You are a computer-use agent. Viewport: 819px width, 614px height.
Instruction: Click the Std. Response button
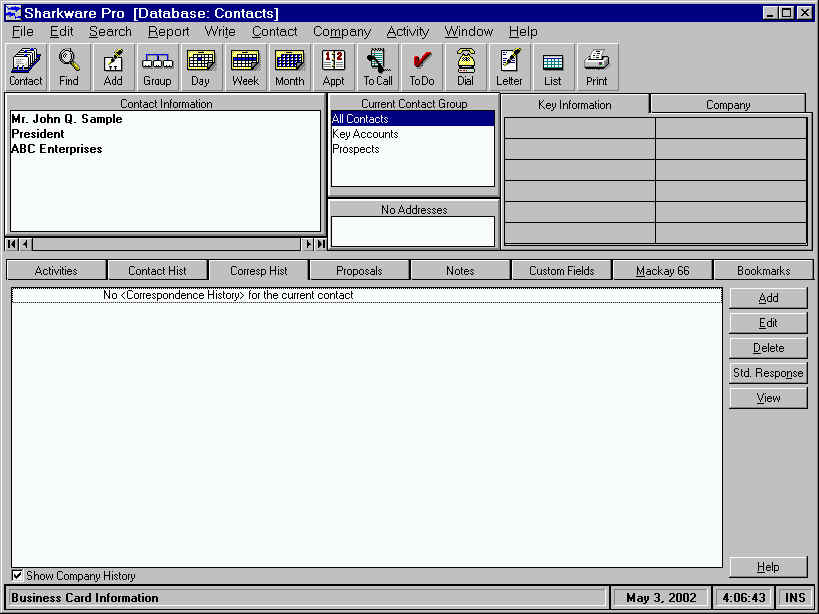tap(767, 373)
